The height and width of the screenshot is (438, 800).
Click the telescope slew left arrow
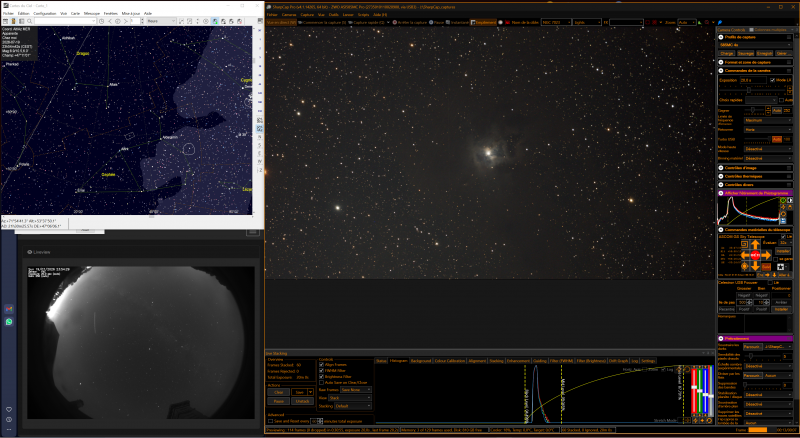745,255
